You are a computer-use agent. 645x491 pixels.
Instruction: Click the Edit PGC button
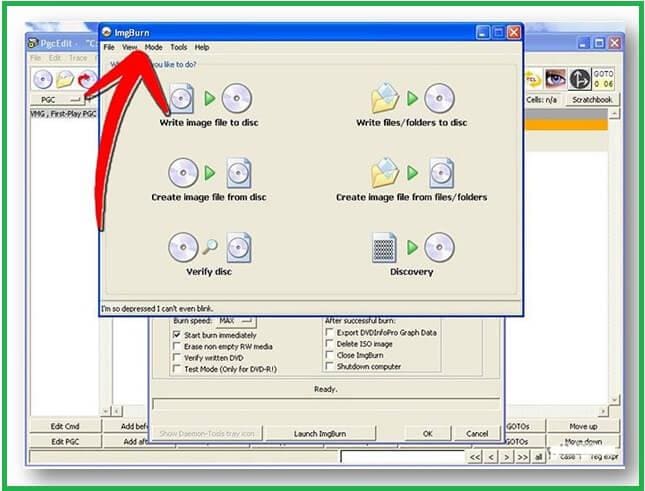65,441
